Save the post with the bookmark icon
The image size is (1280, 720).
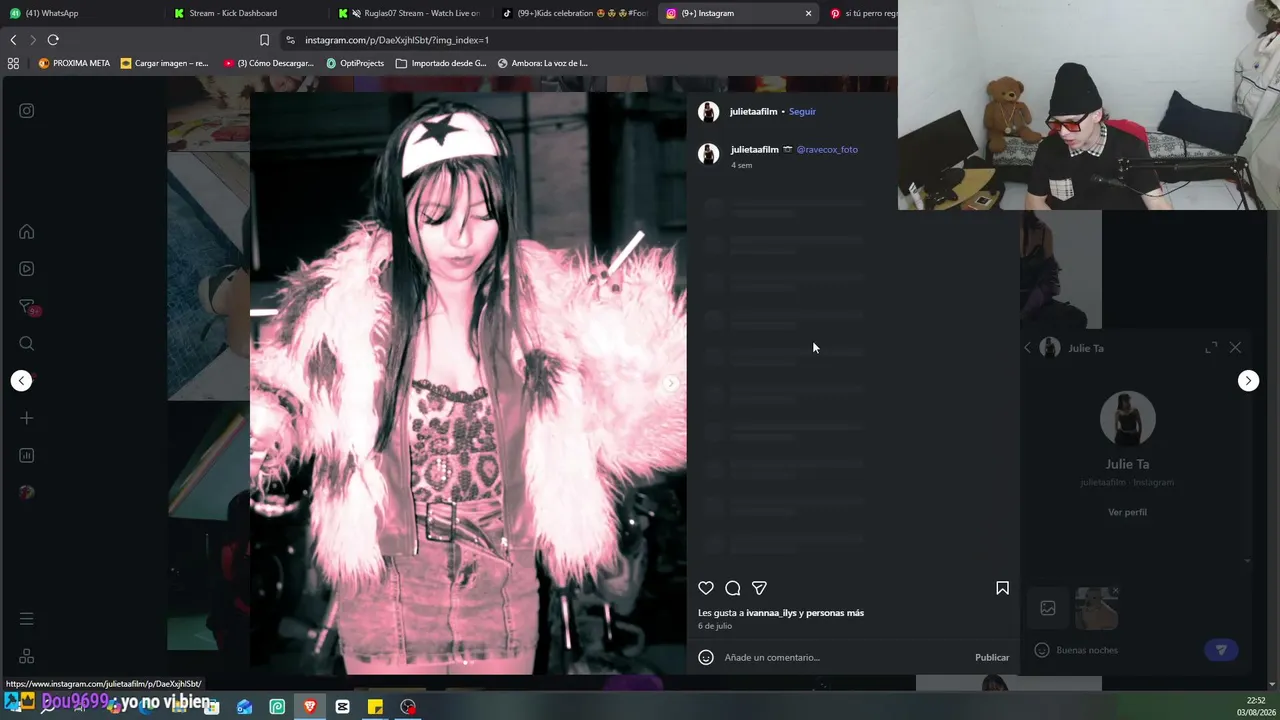click(1002, 588)
